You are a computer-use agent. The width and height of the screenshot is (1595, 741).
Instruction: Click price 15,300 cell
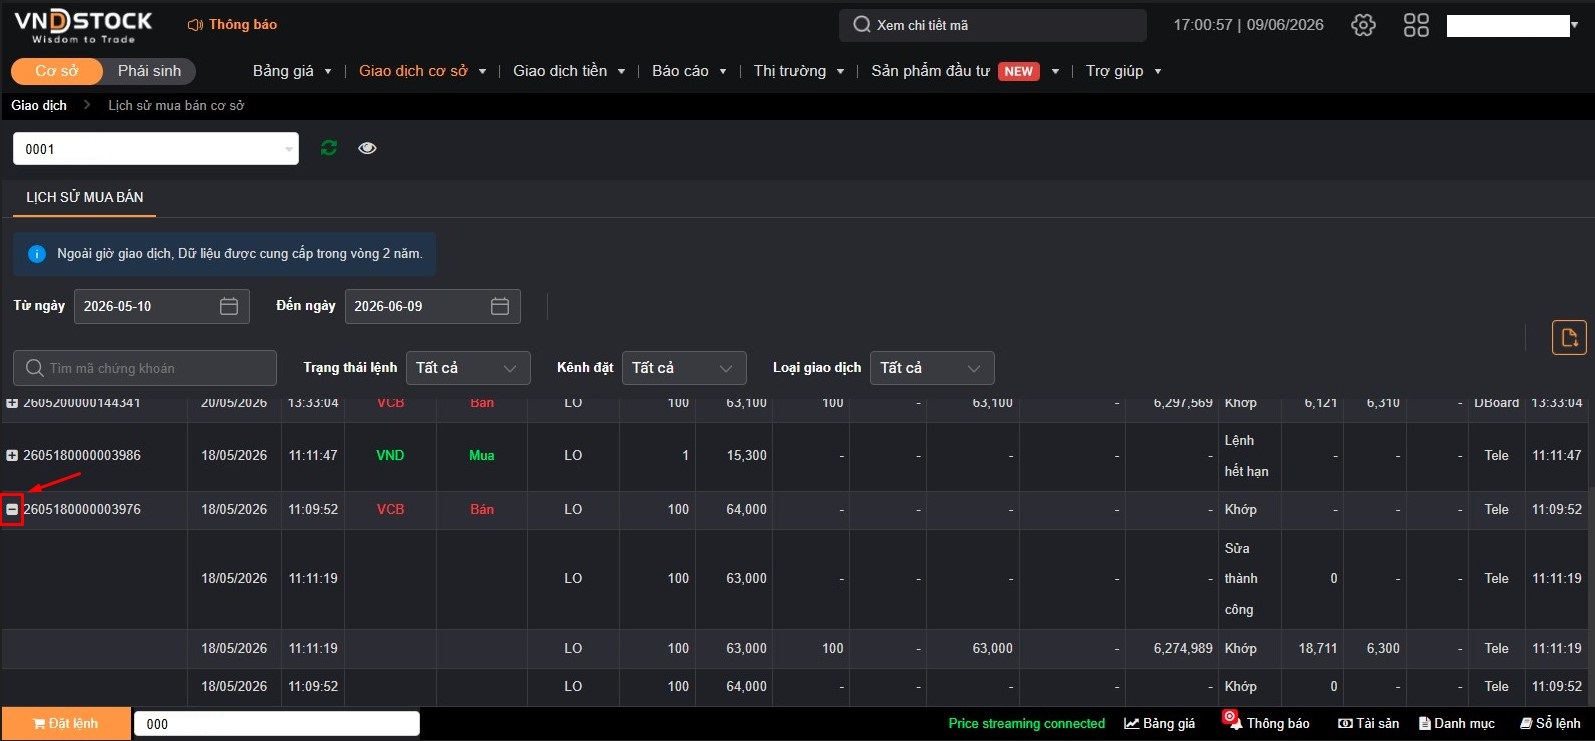point(747,455)
